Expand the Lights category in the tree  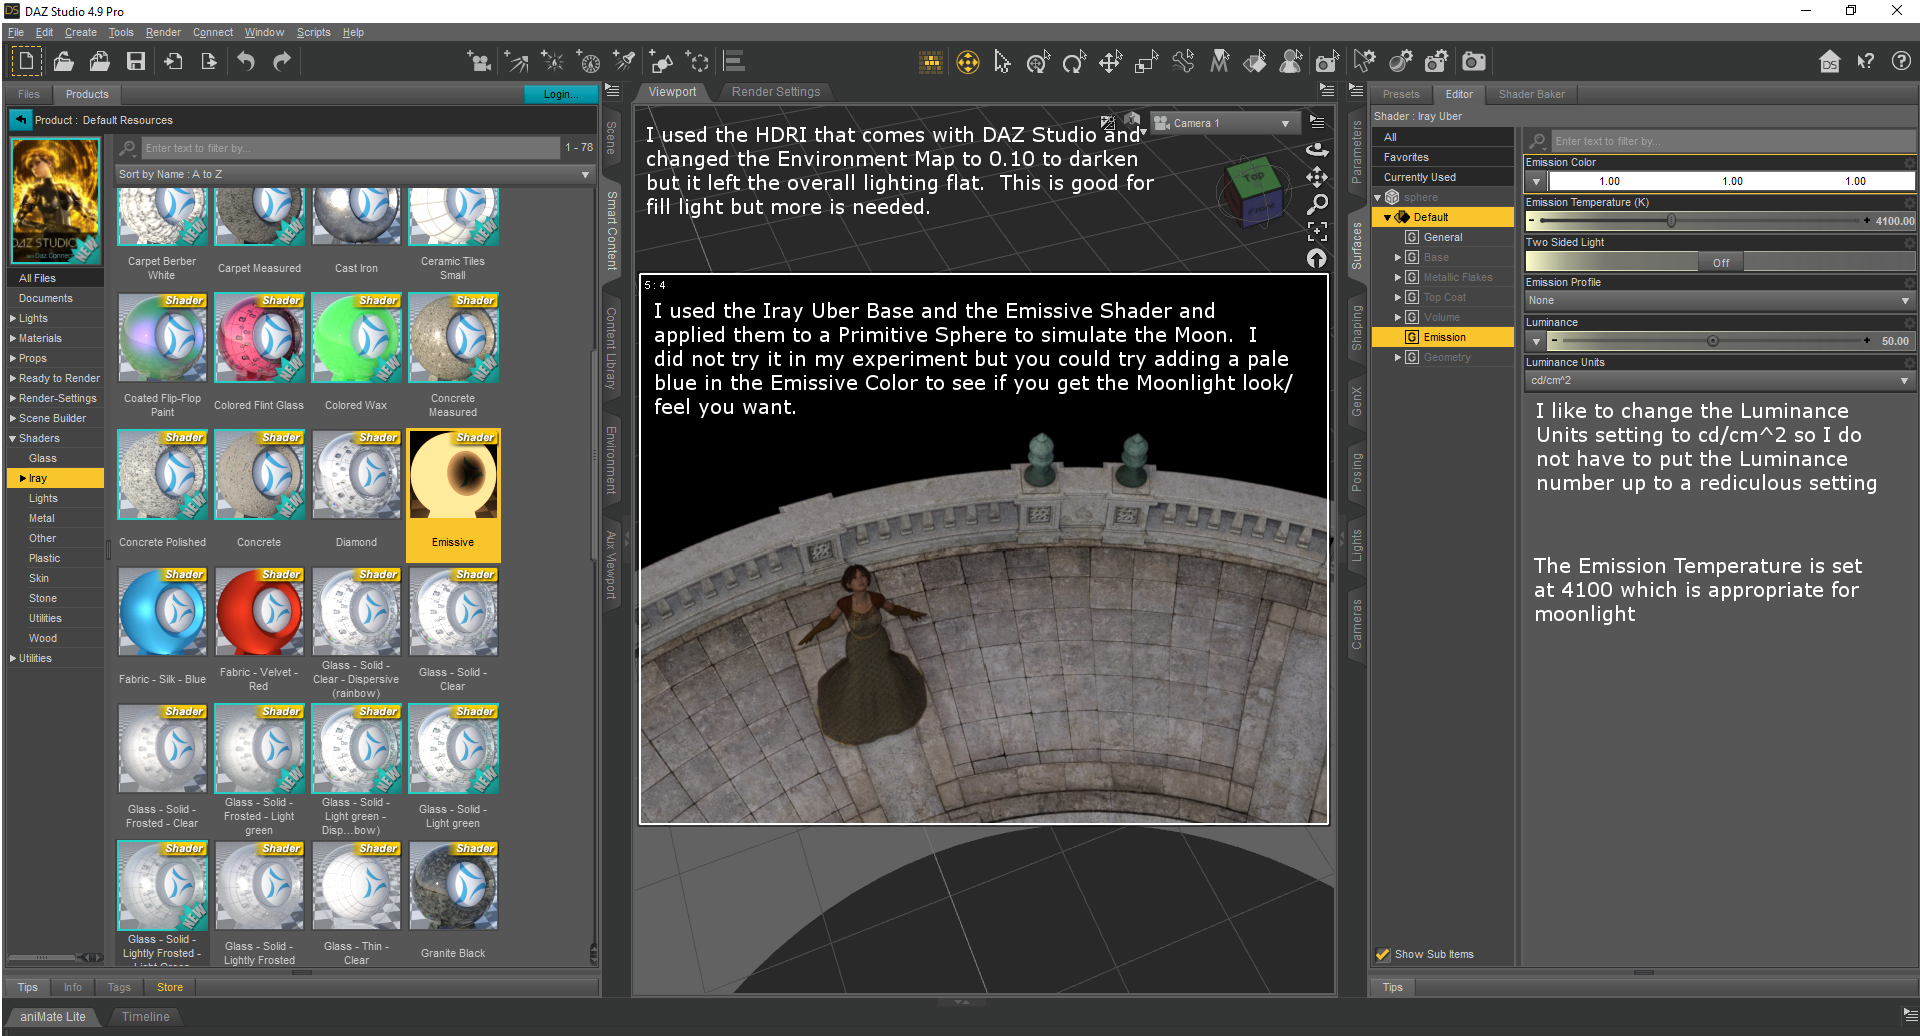[13, 319]
